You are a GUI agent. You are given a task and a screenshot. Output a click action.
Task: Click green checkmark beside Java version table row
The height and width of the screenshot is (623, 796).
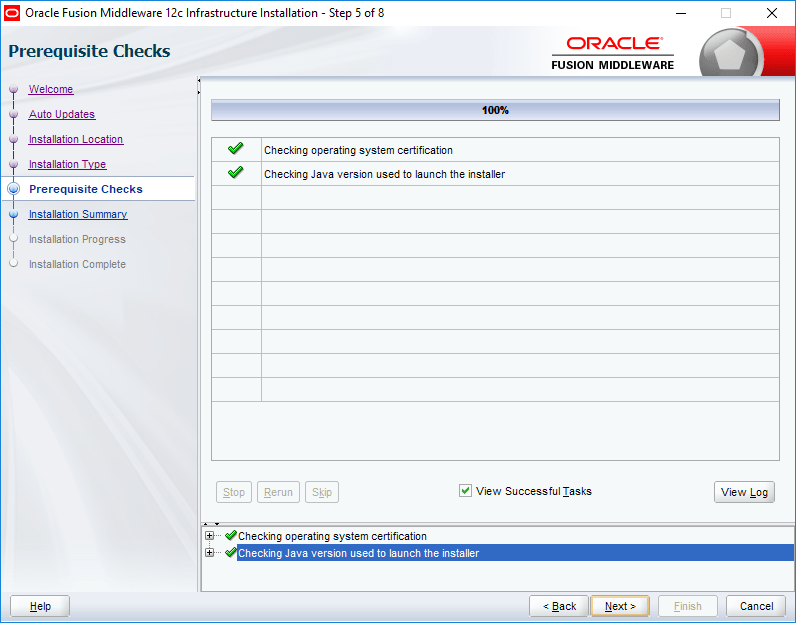(236, 173)
